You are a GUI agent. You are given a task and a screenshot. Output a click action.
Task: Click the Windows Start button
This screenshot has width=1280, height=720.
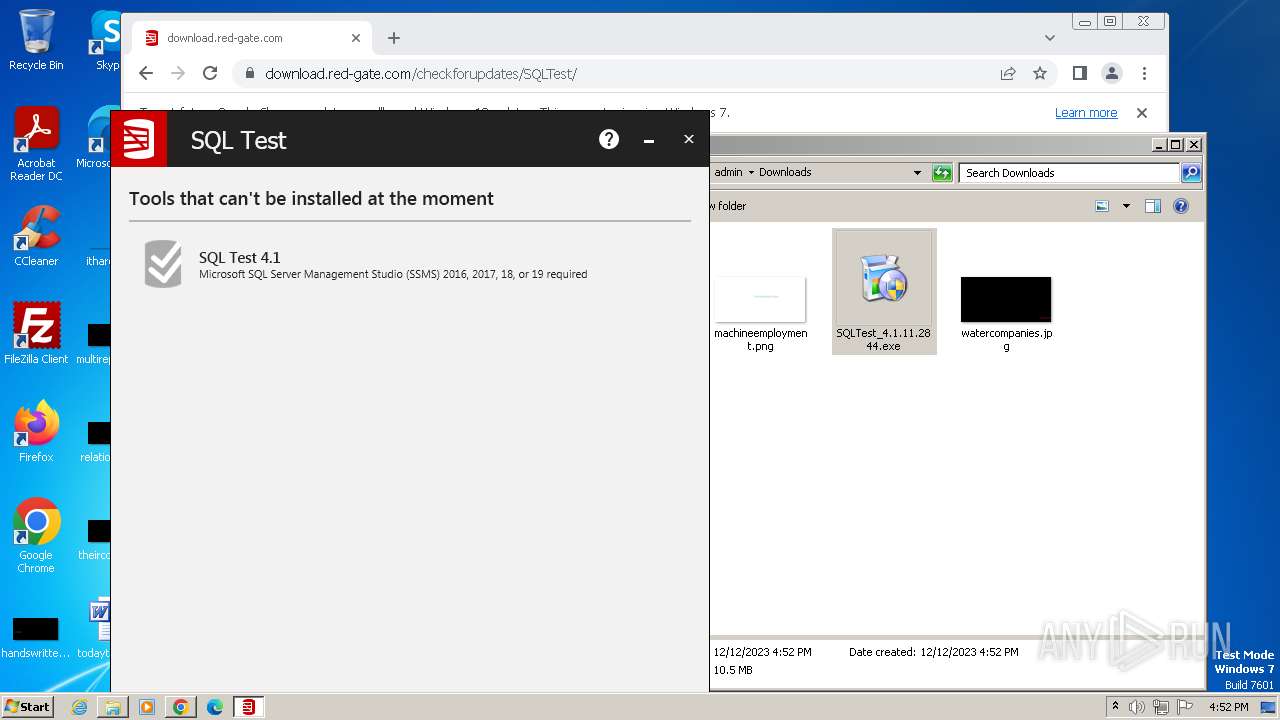[x=27, y=706]
